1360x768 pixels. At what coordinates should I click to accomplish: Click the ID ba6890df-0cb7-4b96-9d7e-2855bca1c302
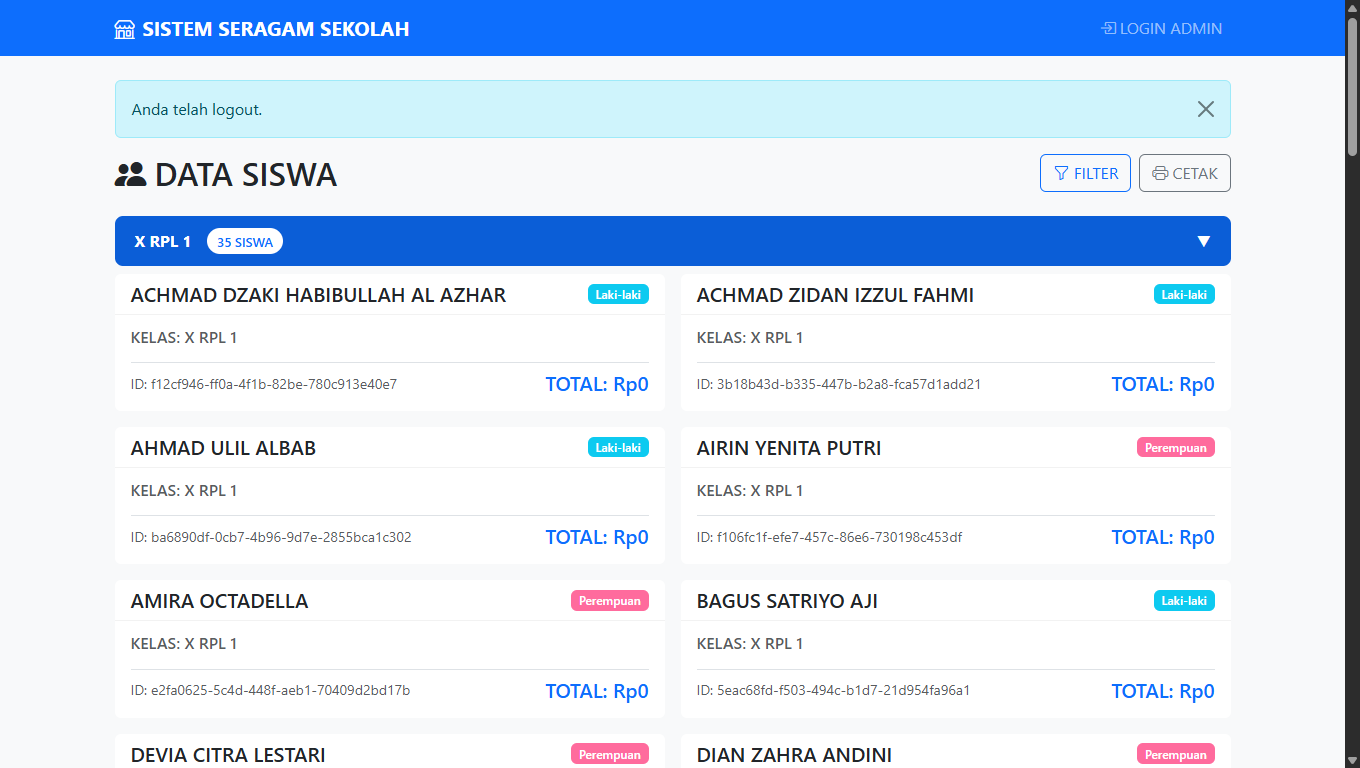click(271, 537)
